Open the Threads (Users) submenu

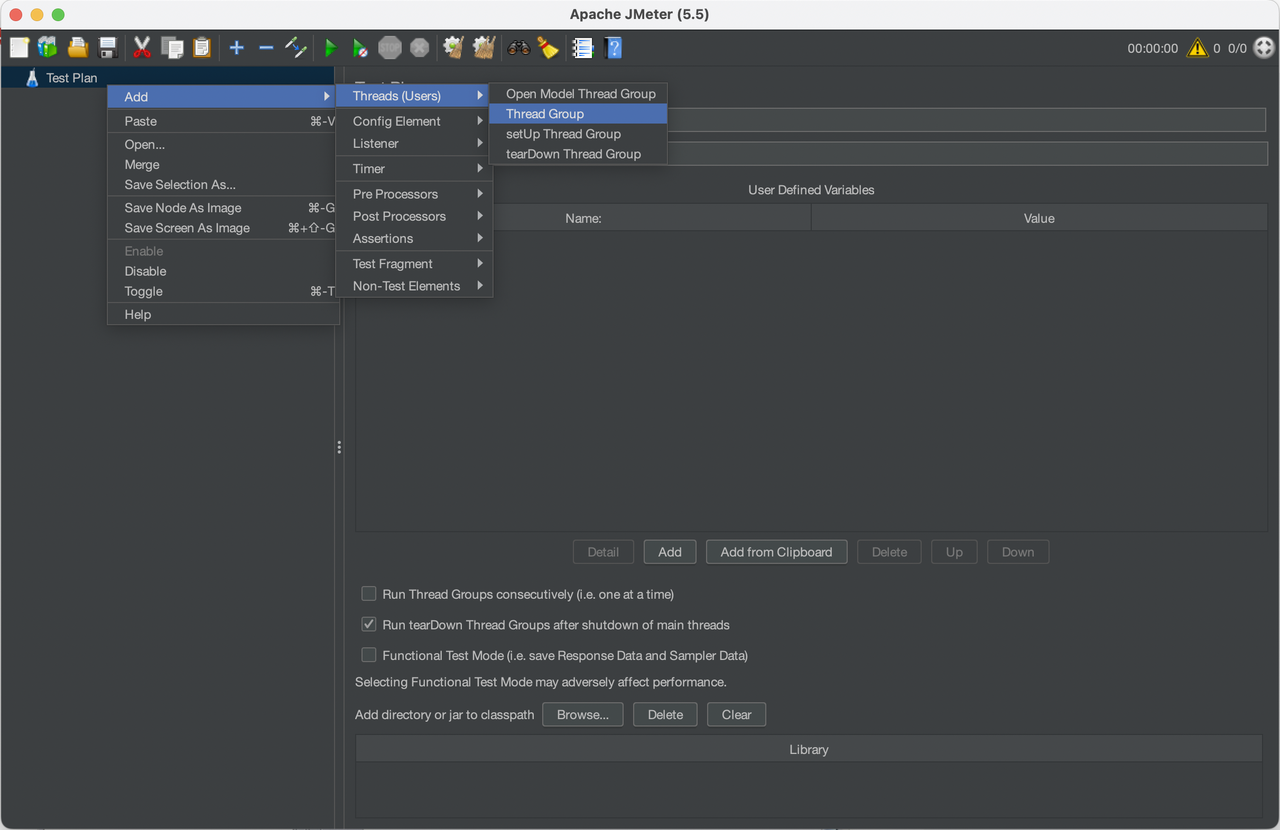pyautogui.click(x=414, y=96)
